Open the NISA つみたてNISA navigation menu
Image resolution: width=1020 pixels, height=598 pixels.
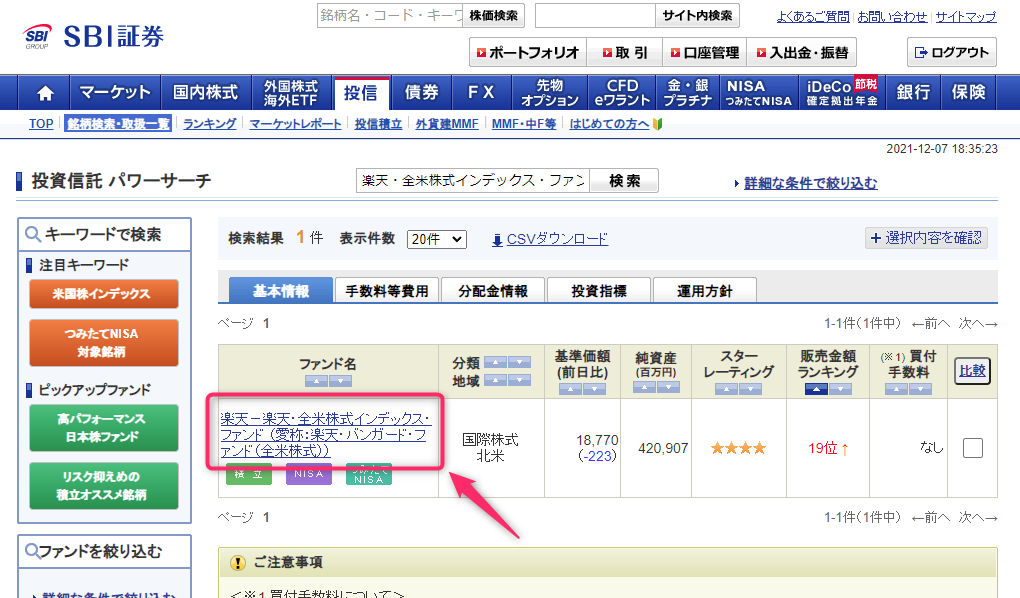[x=759, y=93]
